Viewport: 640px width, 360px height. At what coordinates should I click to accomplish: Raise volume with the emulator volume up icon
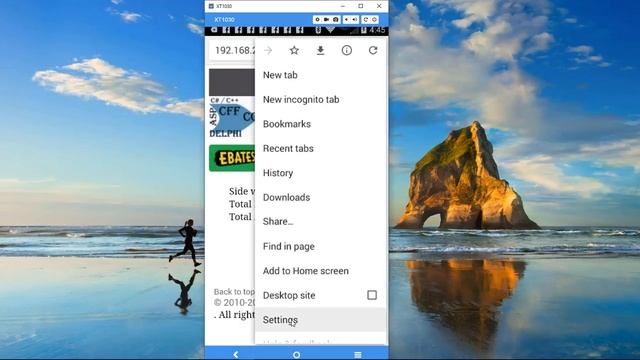coord(354,20)
